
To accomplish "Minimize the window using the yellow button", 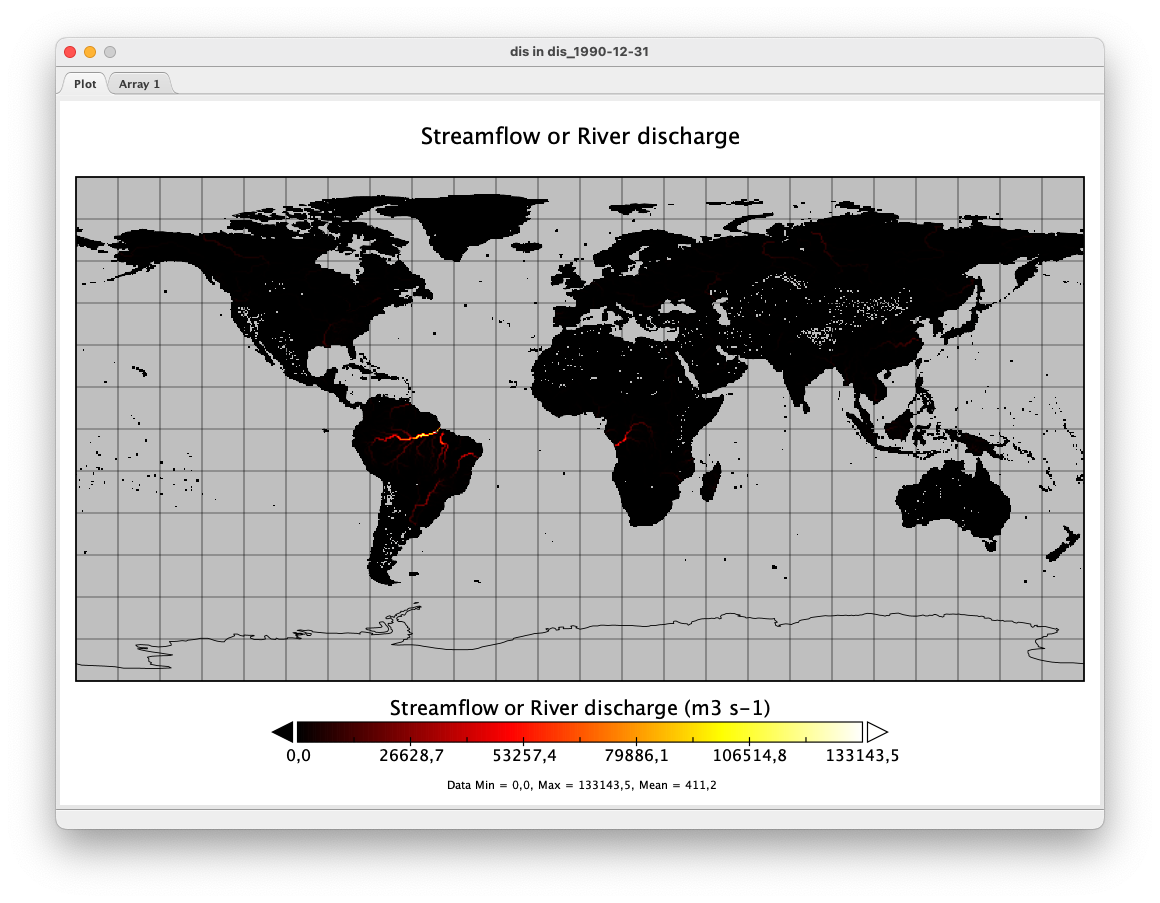I will click(90, 52).
